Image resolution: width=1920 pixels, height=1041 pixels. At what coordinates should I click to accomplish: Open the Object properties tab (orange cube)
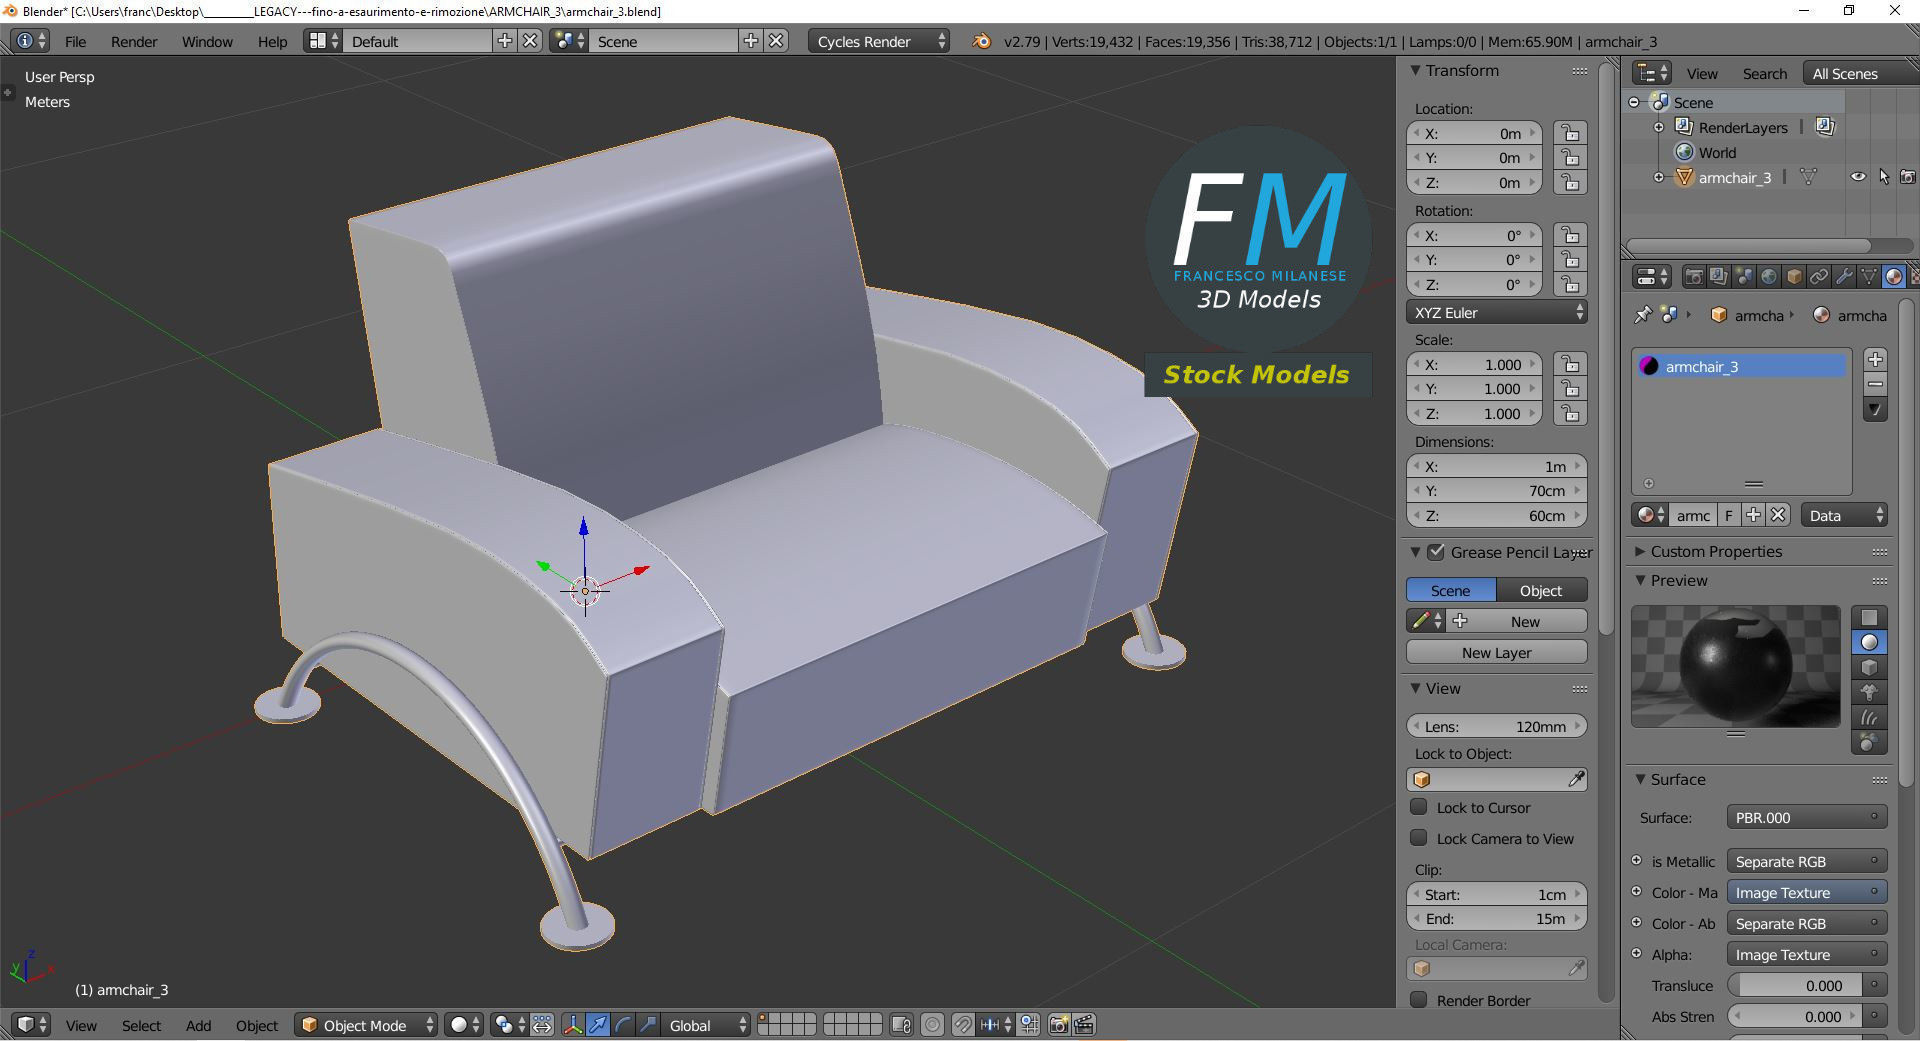[1794, 277]
